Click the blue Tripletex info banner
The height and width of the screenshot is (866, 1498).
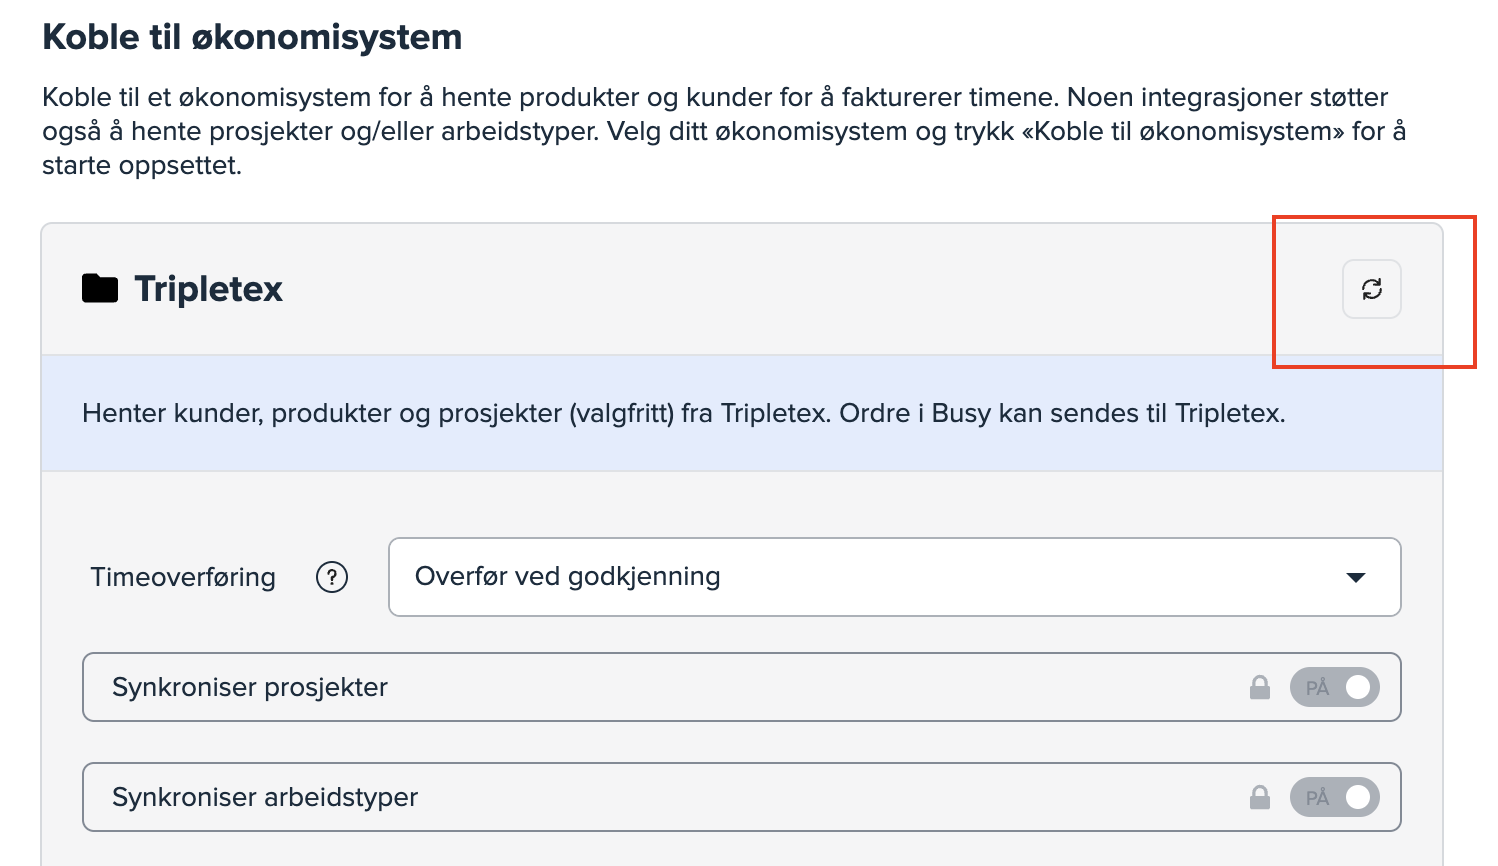[x=742, y=442]
